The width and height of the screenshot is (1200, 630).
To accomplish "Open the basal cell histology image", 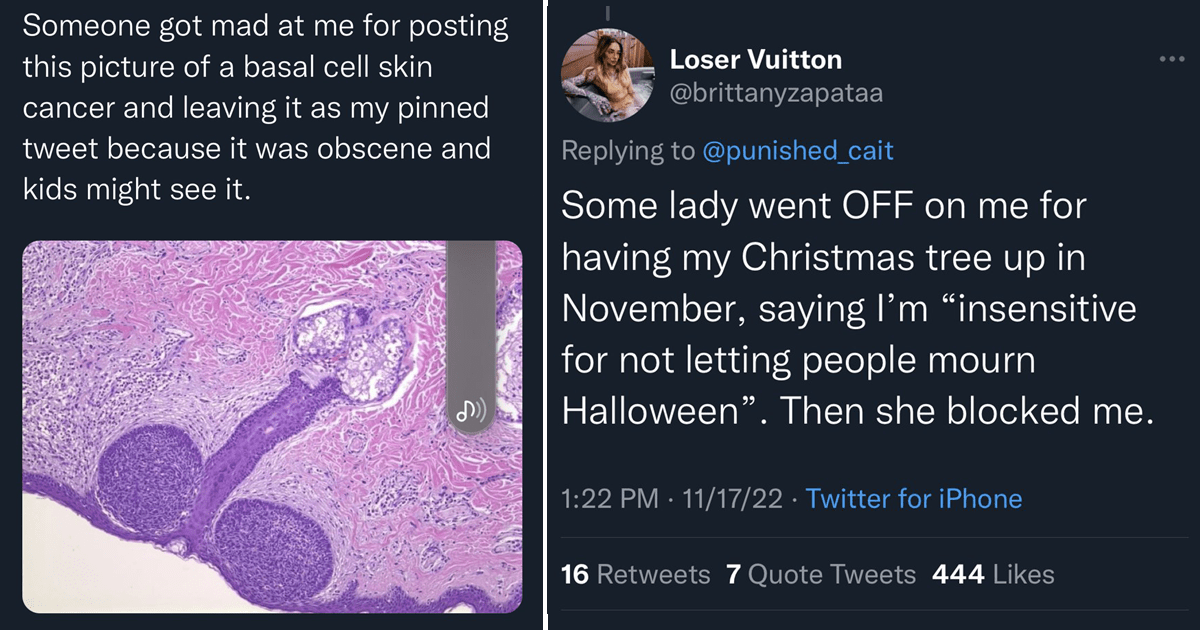I will tap(272, 427).
